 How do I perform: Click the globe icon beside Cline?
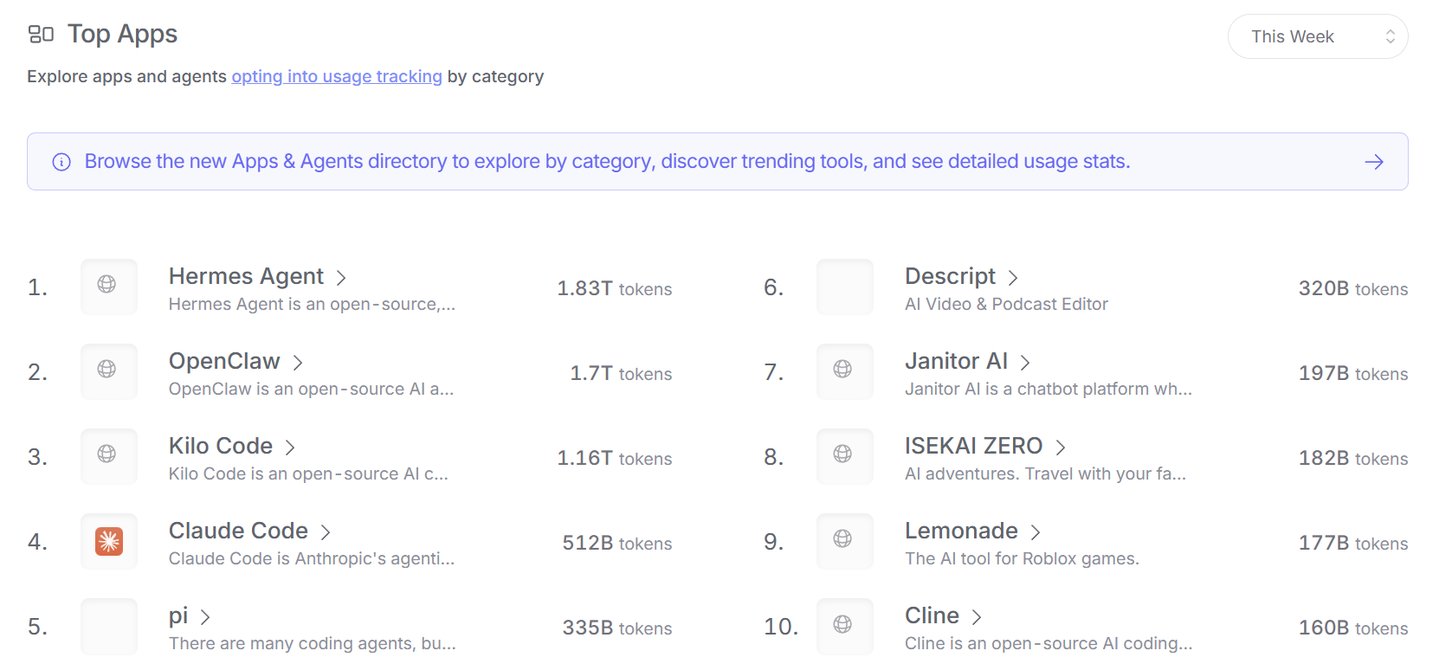[843, 624]
